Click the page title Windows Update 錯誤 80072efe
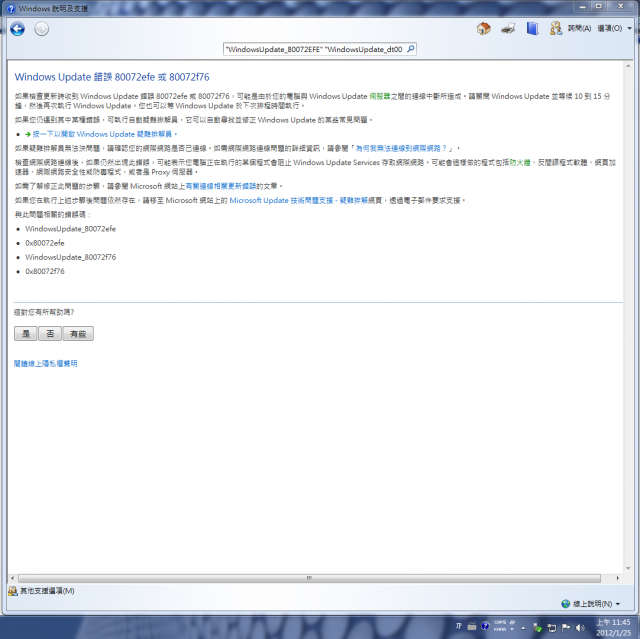This screenshot has width=640, height=639. (x=112, y=77)
